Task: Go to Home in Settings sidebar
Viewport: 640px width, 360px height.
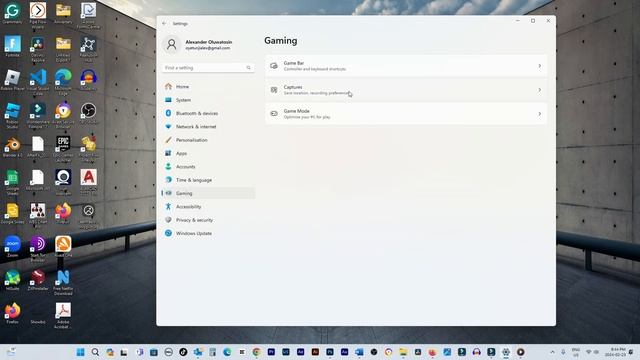Action: (x=209, y=87)
